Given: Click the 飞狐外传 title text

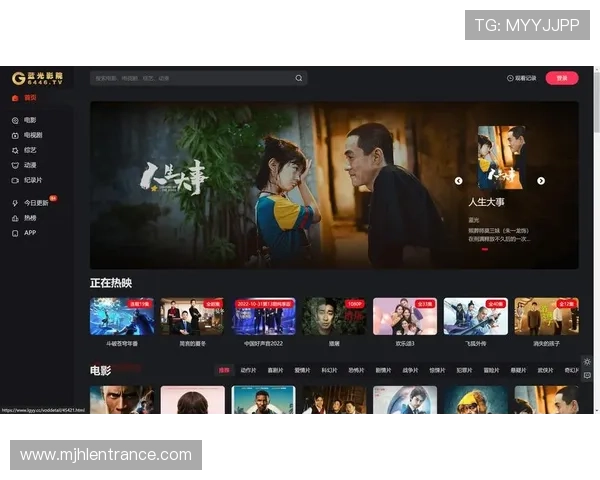Looking at the screenshot, I should 476,344.
